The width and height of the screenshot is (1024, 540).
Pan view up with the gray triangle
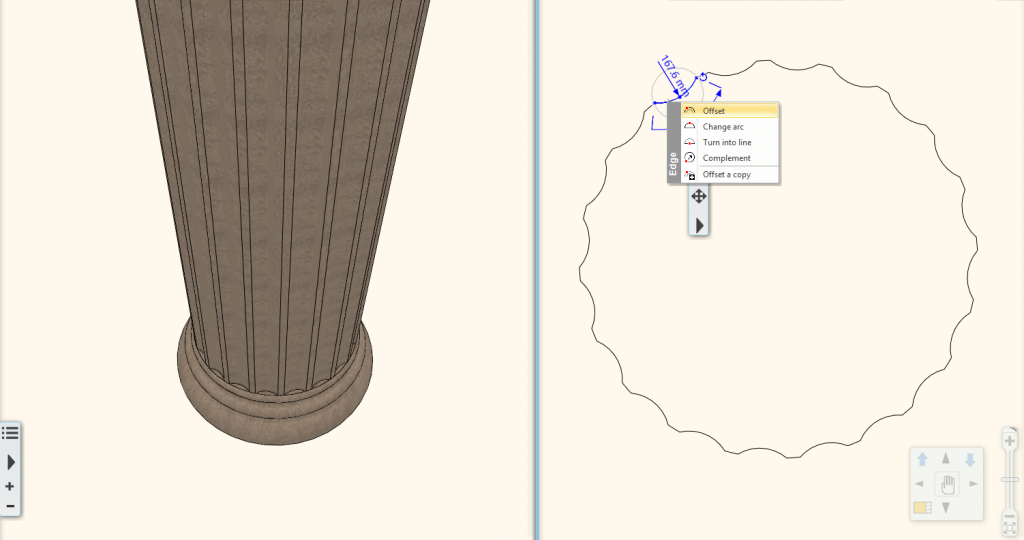946,459
